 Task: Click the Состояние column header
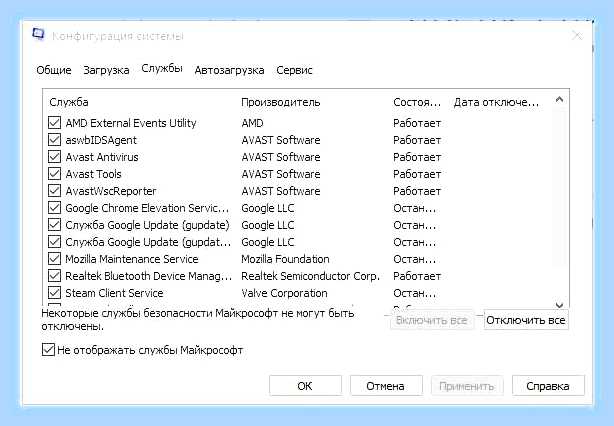(417, 102)
